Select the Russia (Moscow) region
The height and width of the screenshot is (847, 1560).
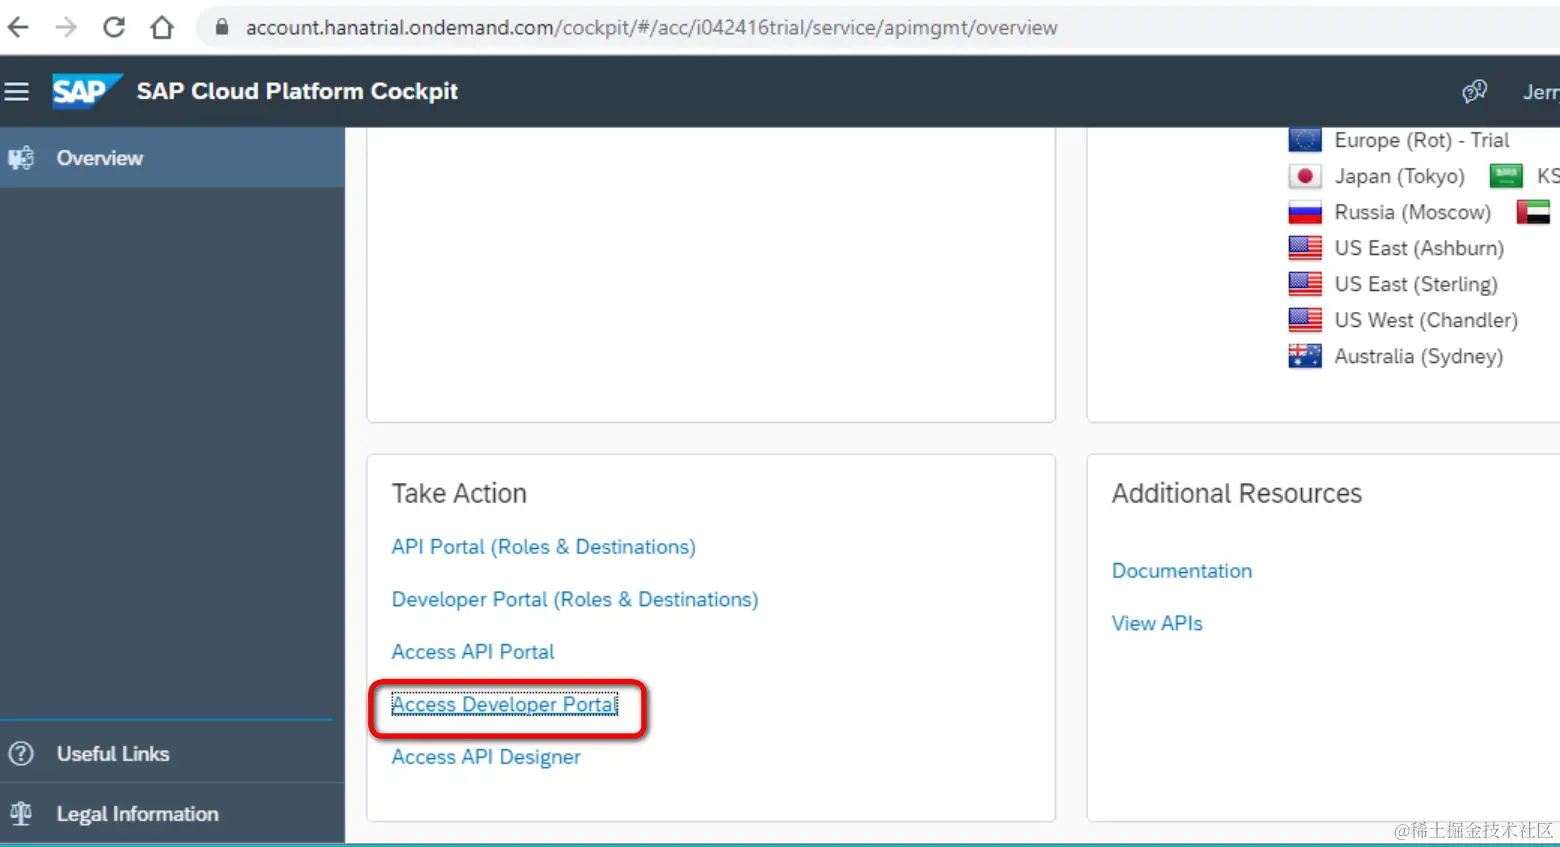tap(1412, 212)
